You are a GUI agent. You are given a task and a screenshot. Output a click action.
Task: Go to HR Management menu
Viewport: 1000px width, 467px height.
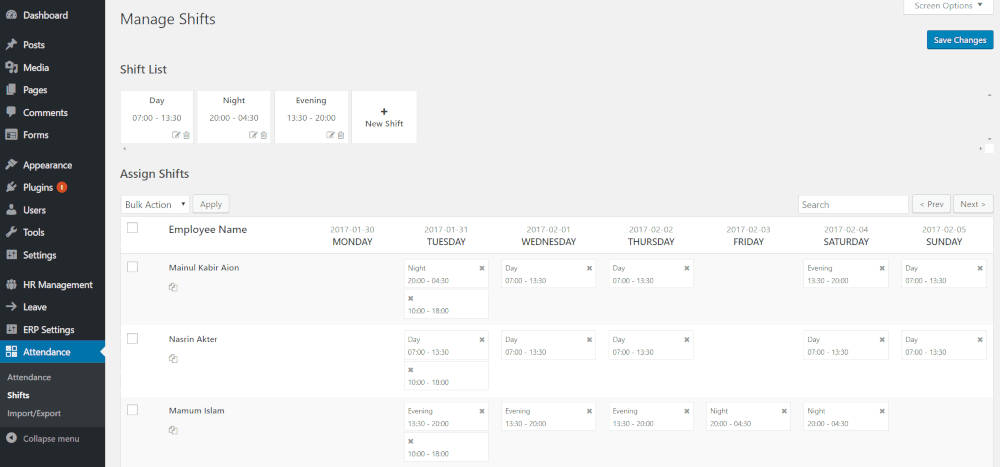click(x=57, y=284)
